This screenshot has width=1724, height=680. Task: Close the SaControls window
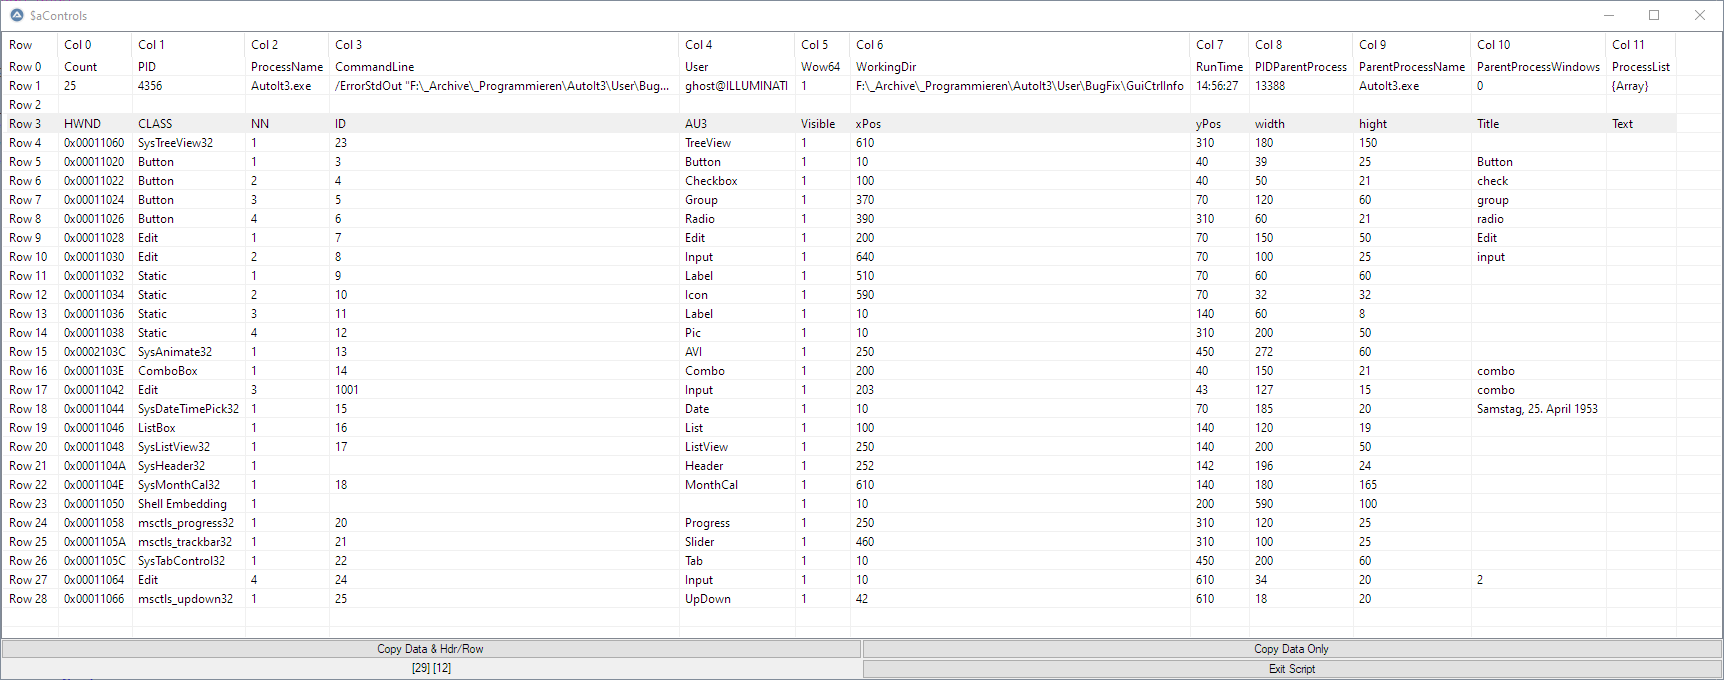1700,15
